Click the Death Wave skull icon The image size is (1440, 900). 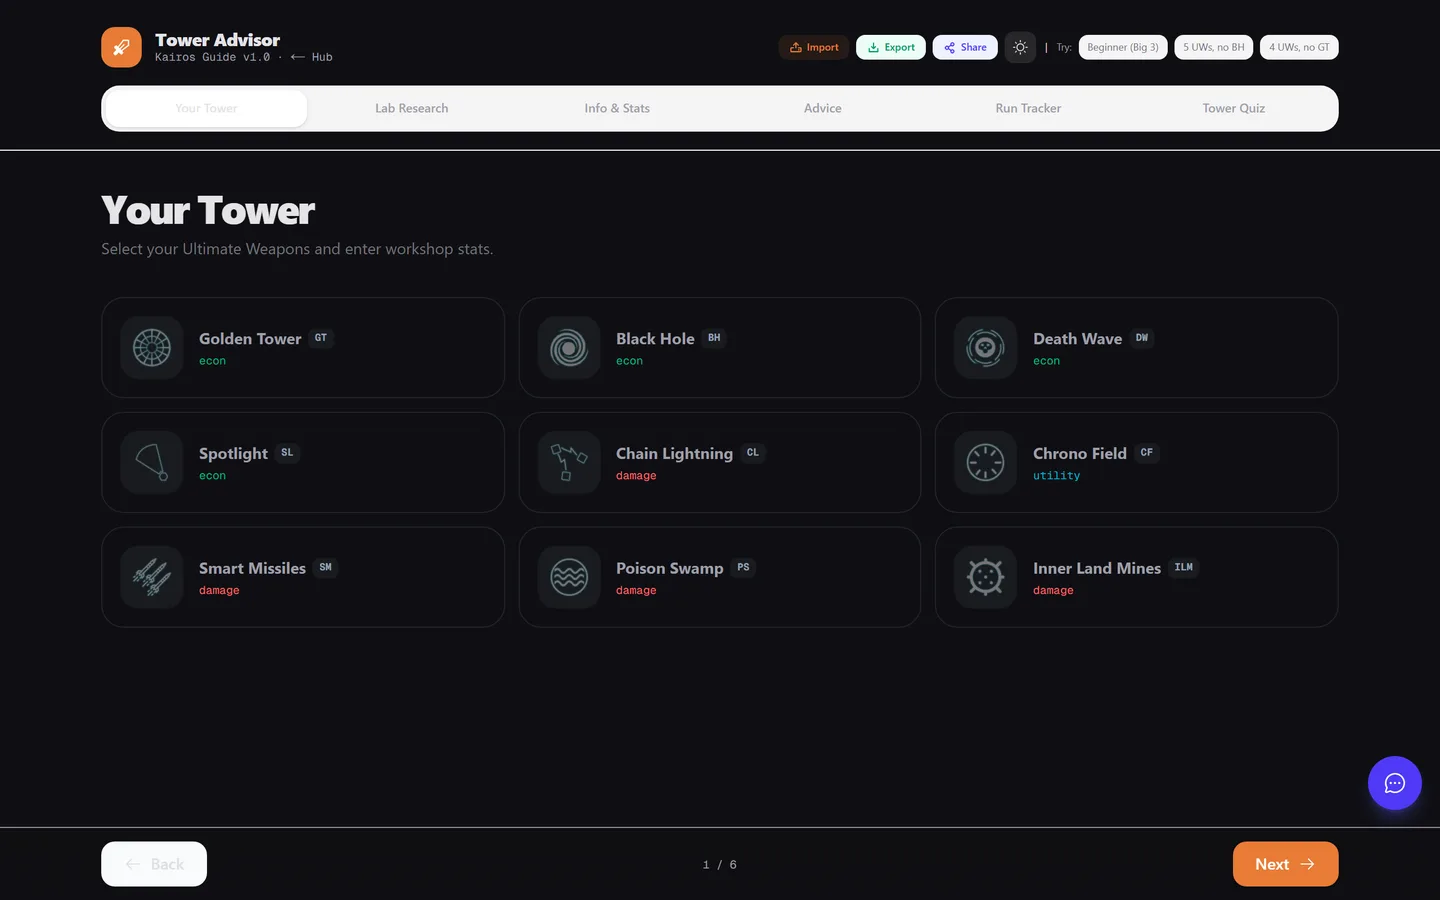[x=986, y=348]
